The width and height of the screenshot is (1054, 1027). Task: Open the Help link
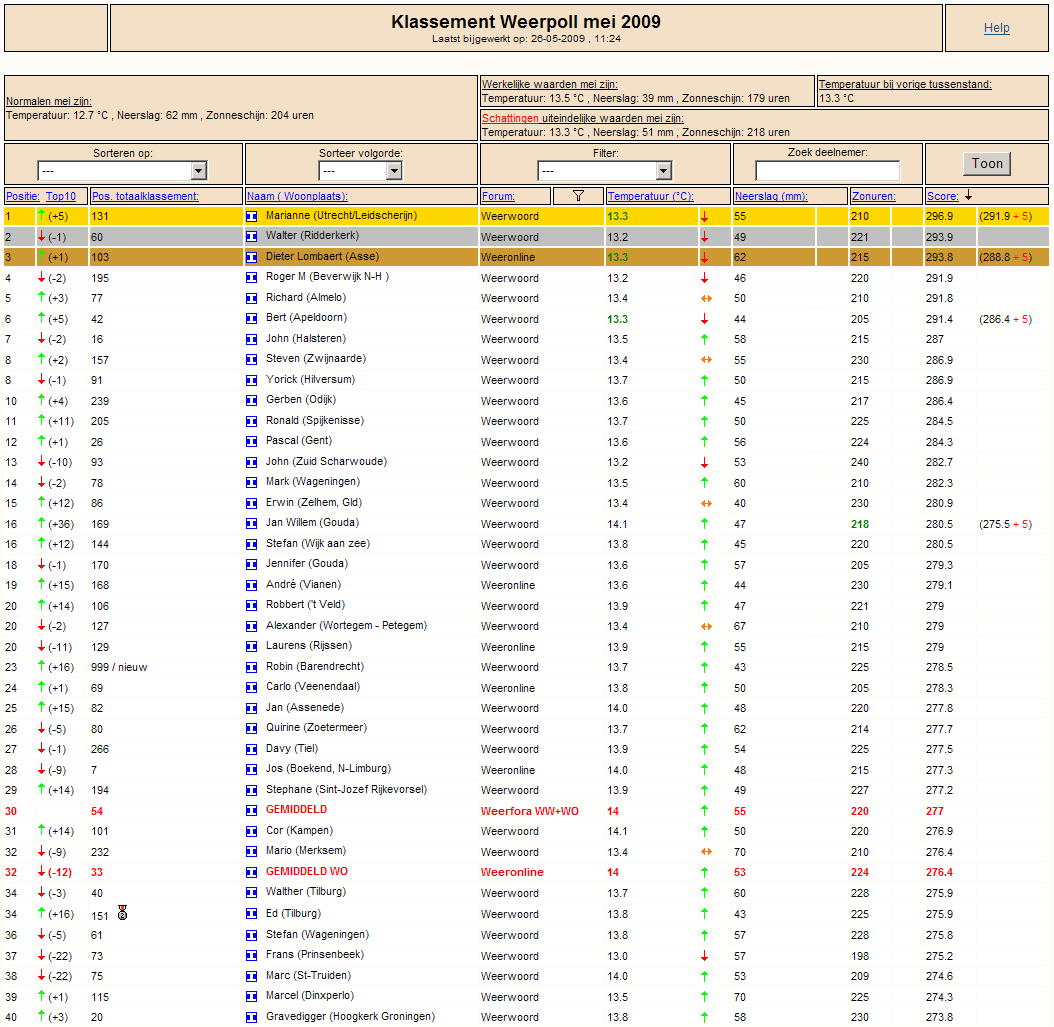tap(996, 28)
